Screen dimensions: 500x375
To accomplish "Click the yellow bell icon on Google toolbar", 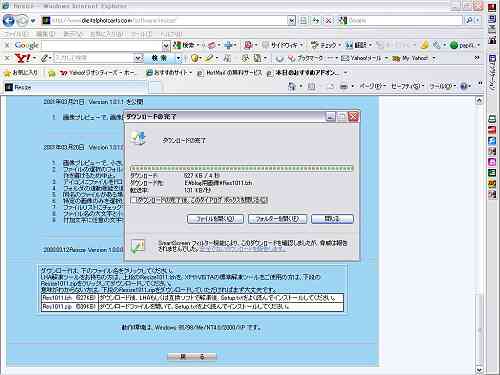I will coord(424,45).
